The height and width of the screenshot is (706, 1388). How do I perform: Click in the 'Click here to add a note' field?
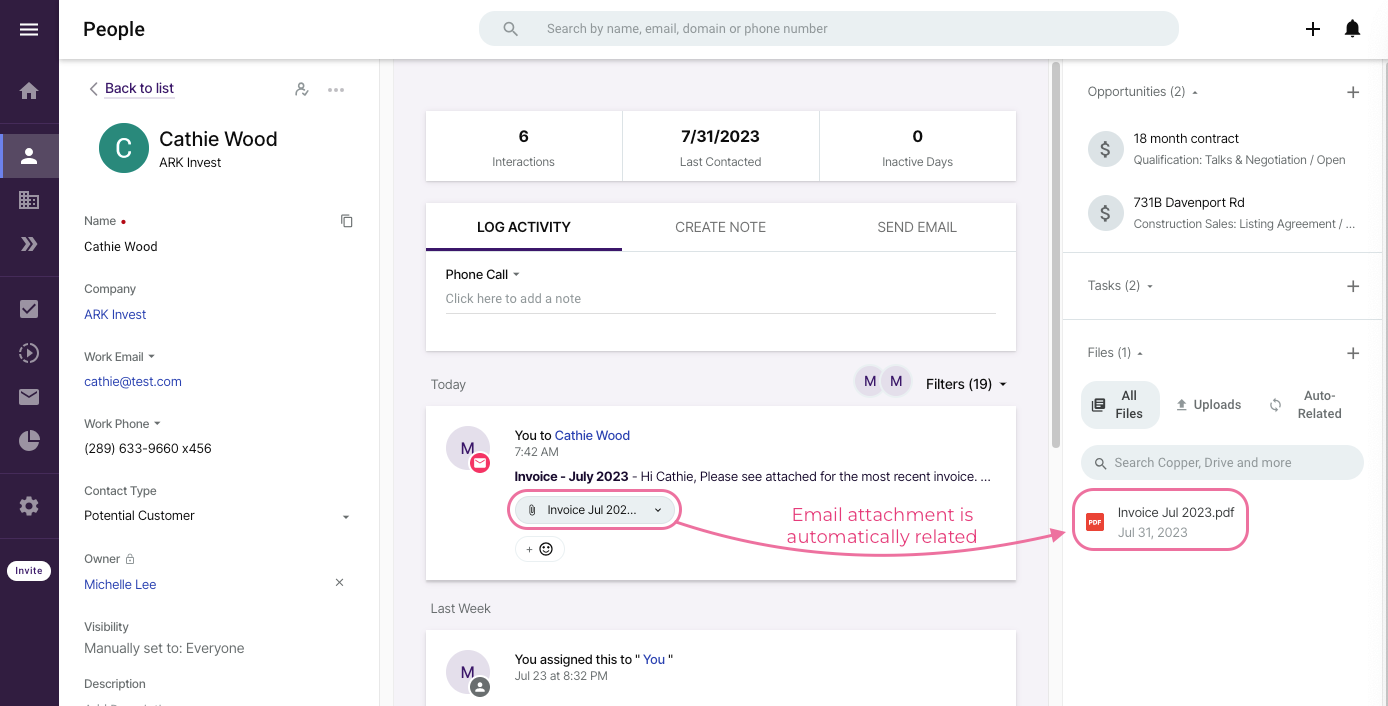point(720,299)
